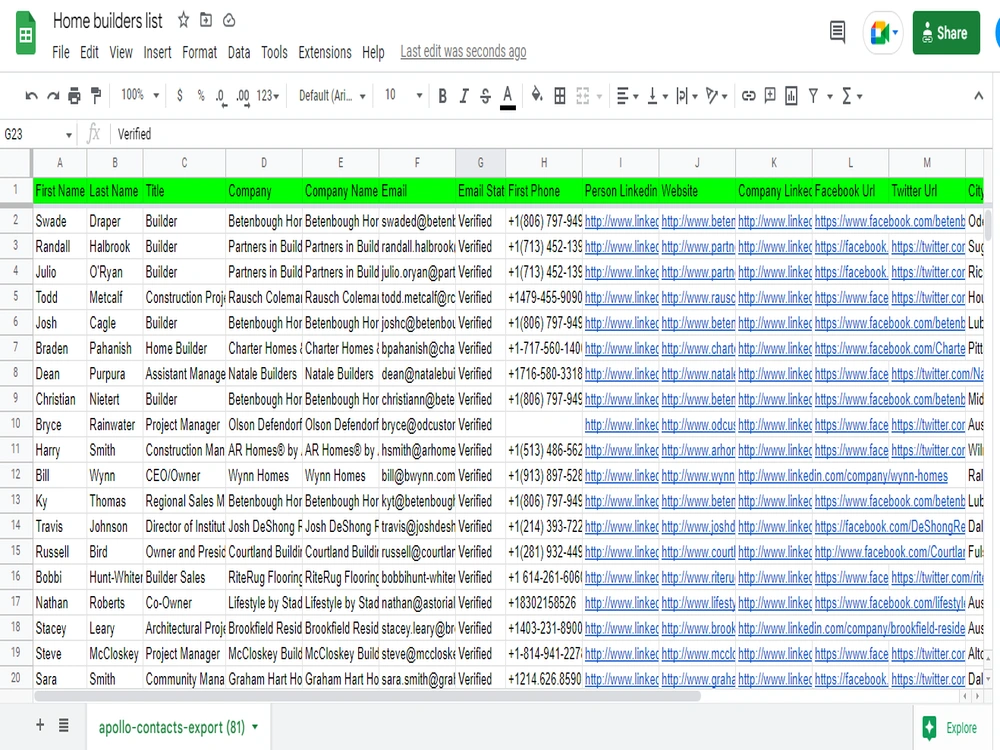
Task: Open the File menu
Action: 61,52
